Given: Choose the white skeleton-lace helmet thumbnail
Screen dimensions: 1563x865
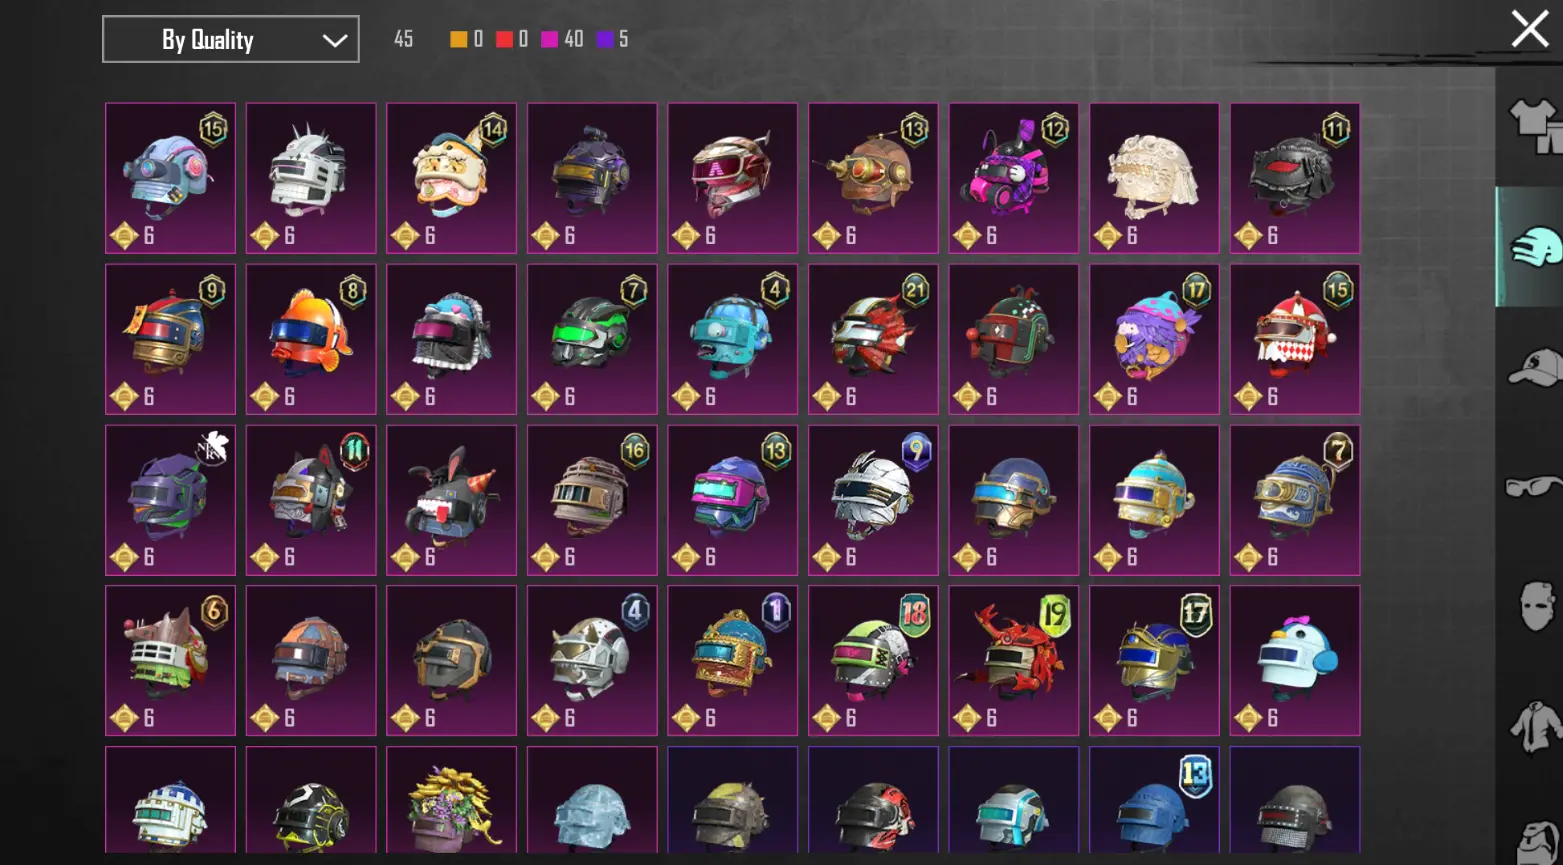Looking at the screenshot, I should click(x=1154, y=178).
